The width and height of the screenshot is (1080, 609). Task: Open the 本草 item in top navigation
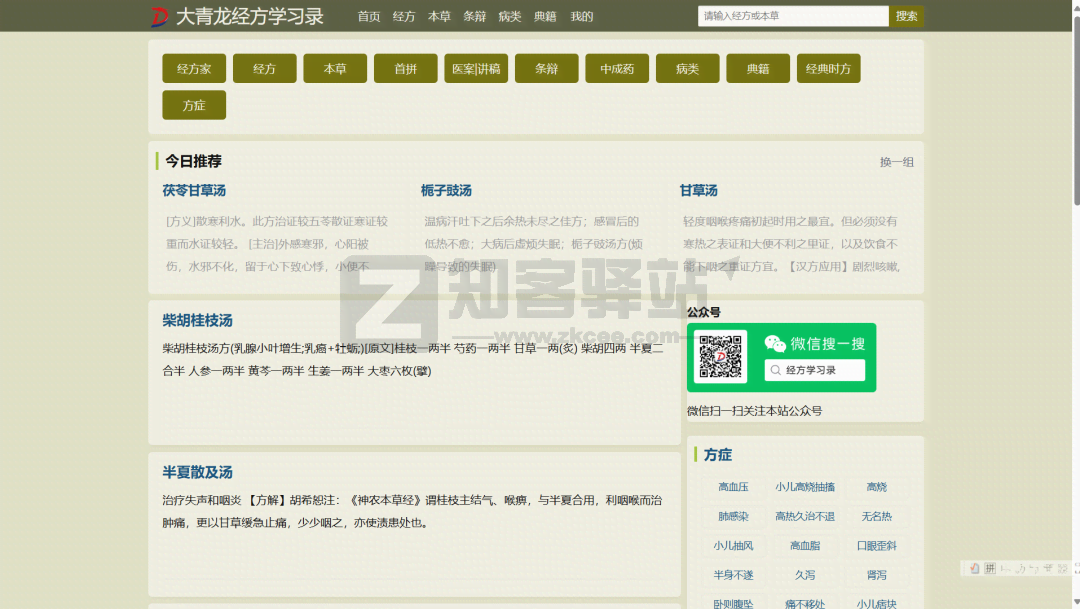[x=439, y=16]
